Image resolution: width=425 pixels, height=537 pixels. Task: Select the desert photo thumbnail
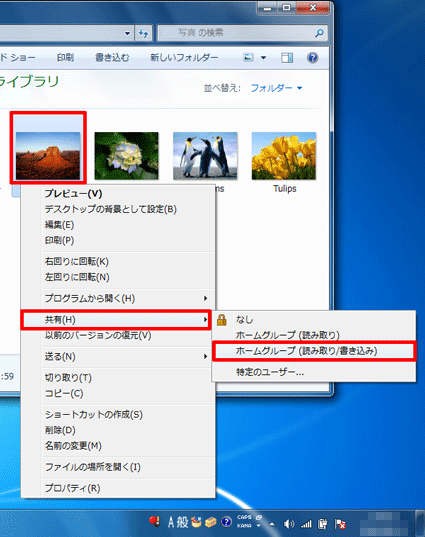[48, 156]
